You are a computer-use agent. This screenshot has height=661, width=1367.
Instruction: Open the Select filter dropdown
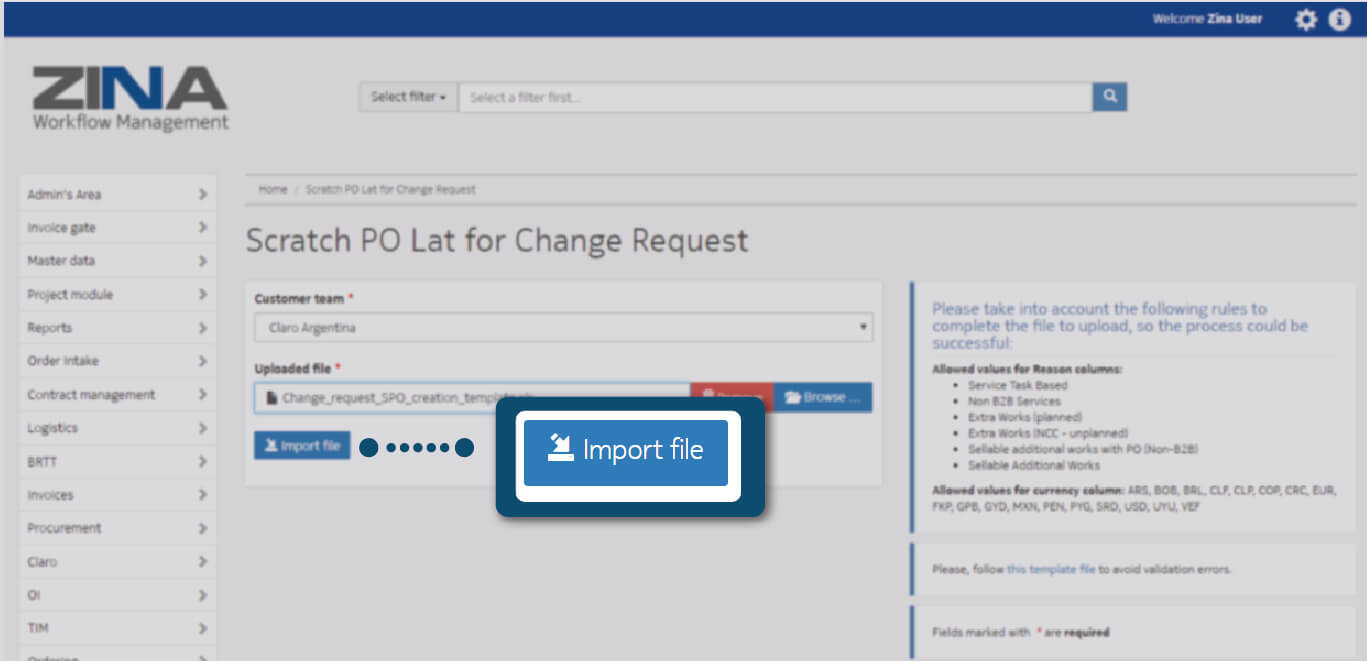(x=408, y=97)
